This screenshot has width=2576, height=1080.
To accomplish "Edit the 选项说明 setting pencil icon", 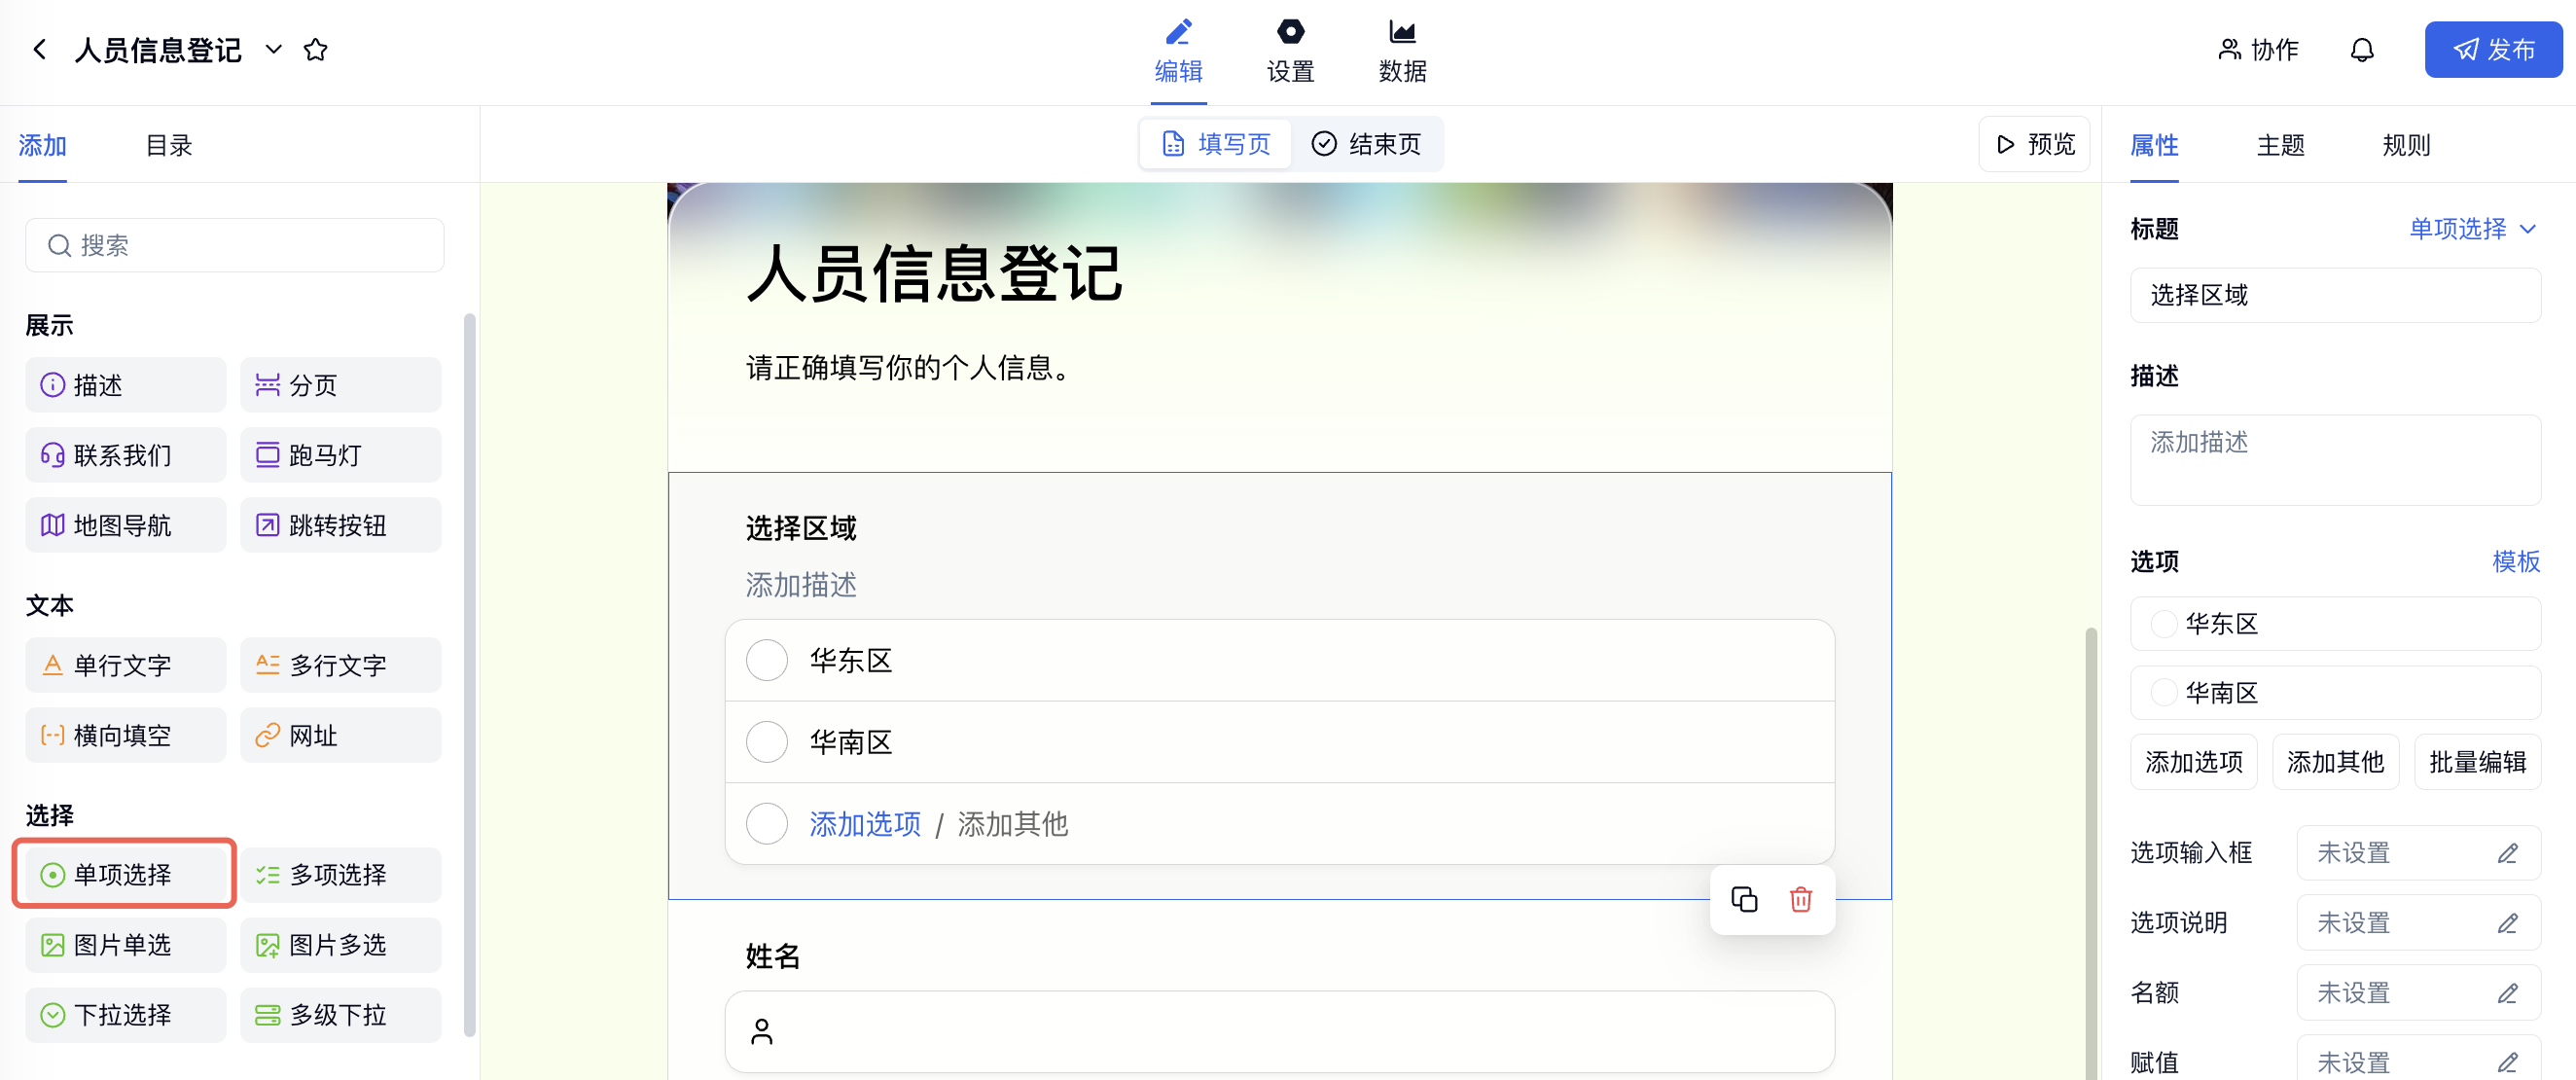I will (x=2506, y=923).
